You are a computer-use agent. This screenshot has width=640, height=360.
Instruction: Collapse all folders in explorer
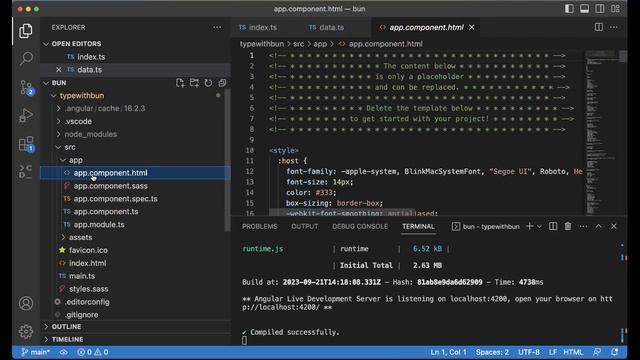tap(222, 83)
